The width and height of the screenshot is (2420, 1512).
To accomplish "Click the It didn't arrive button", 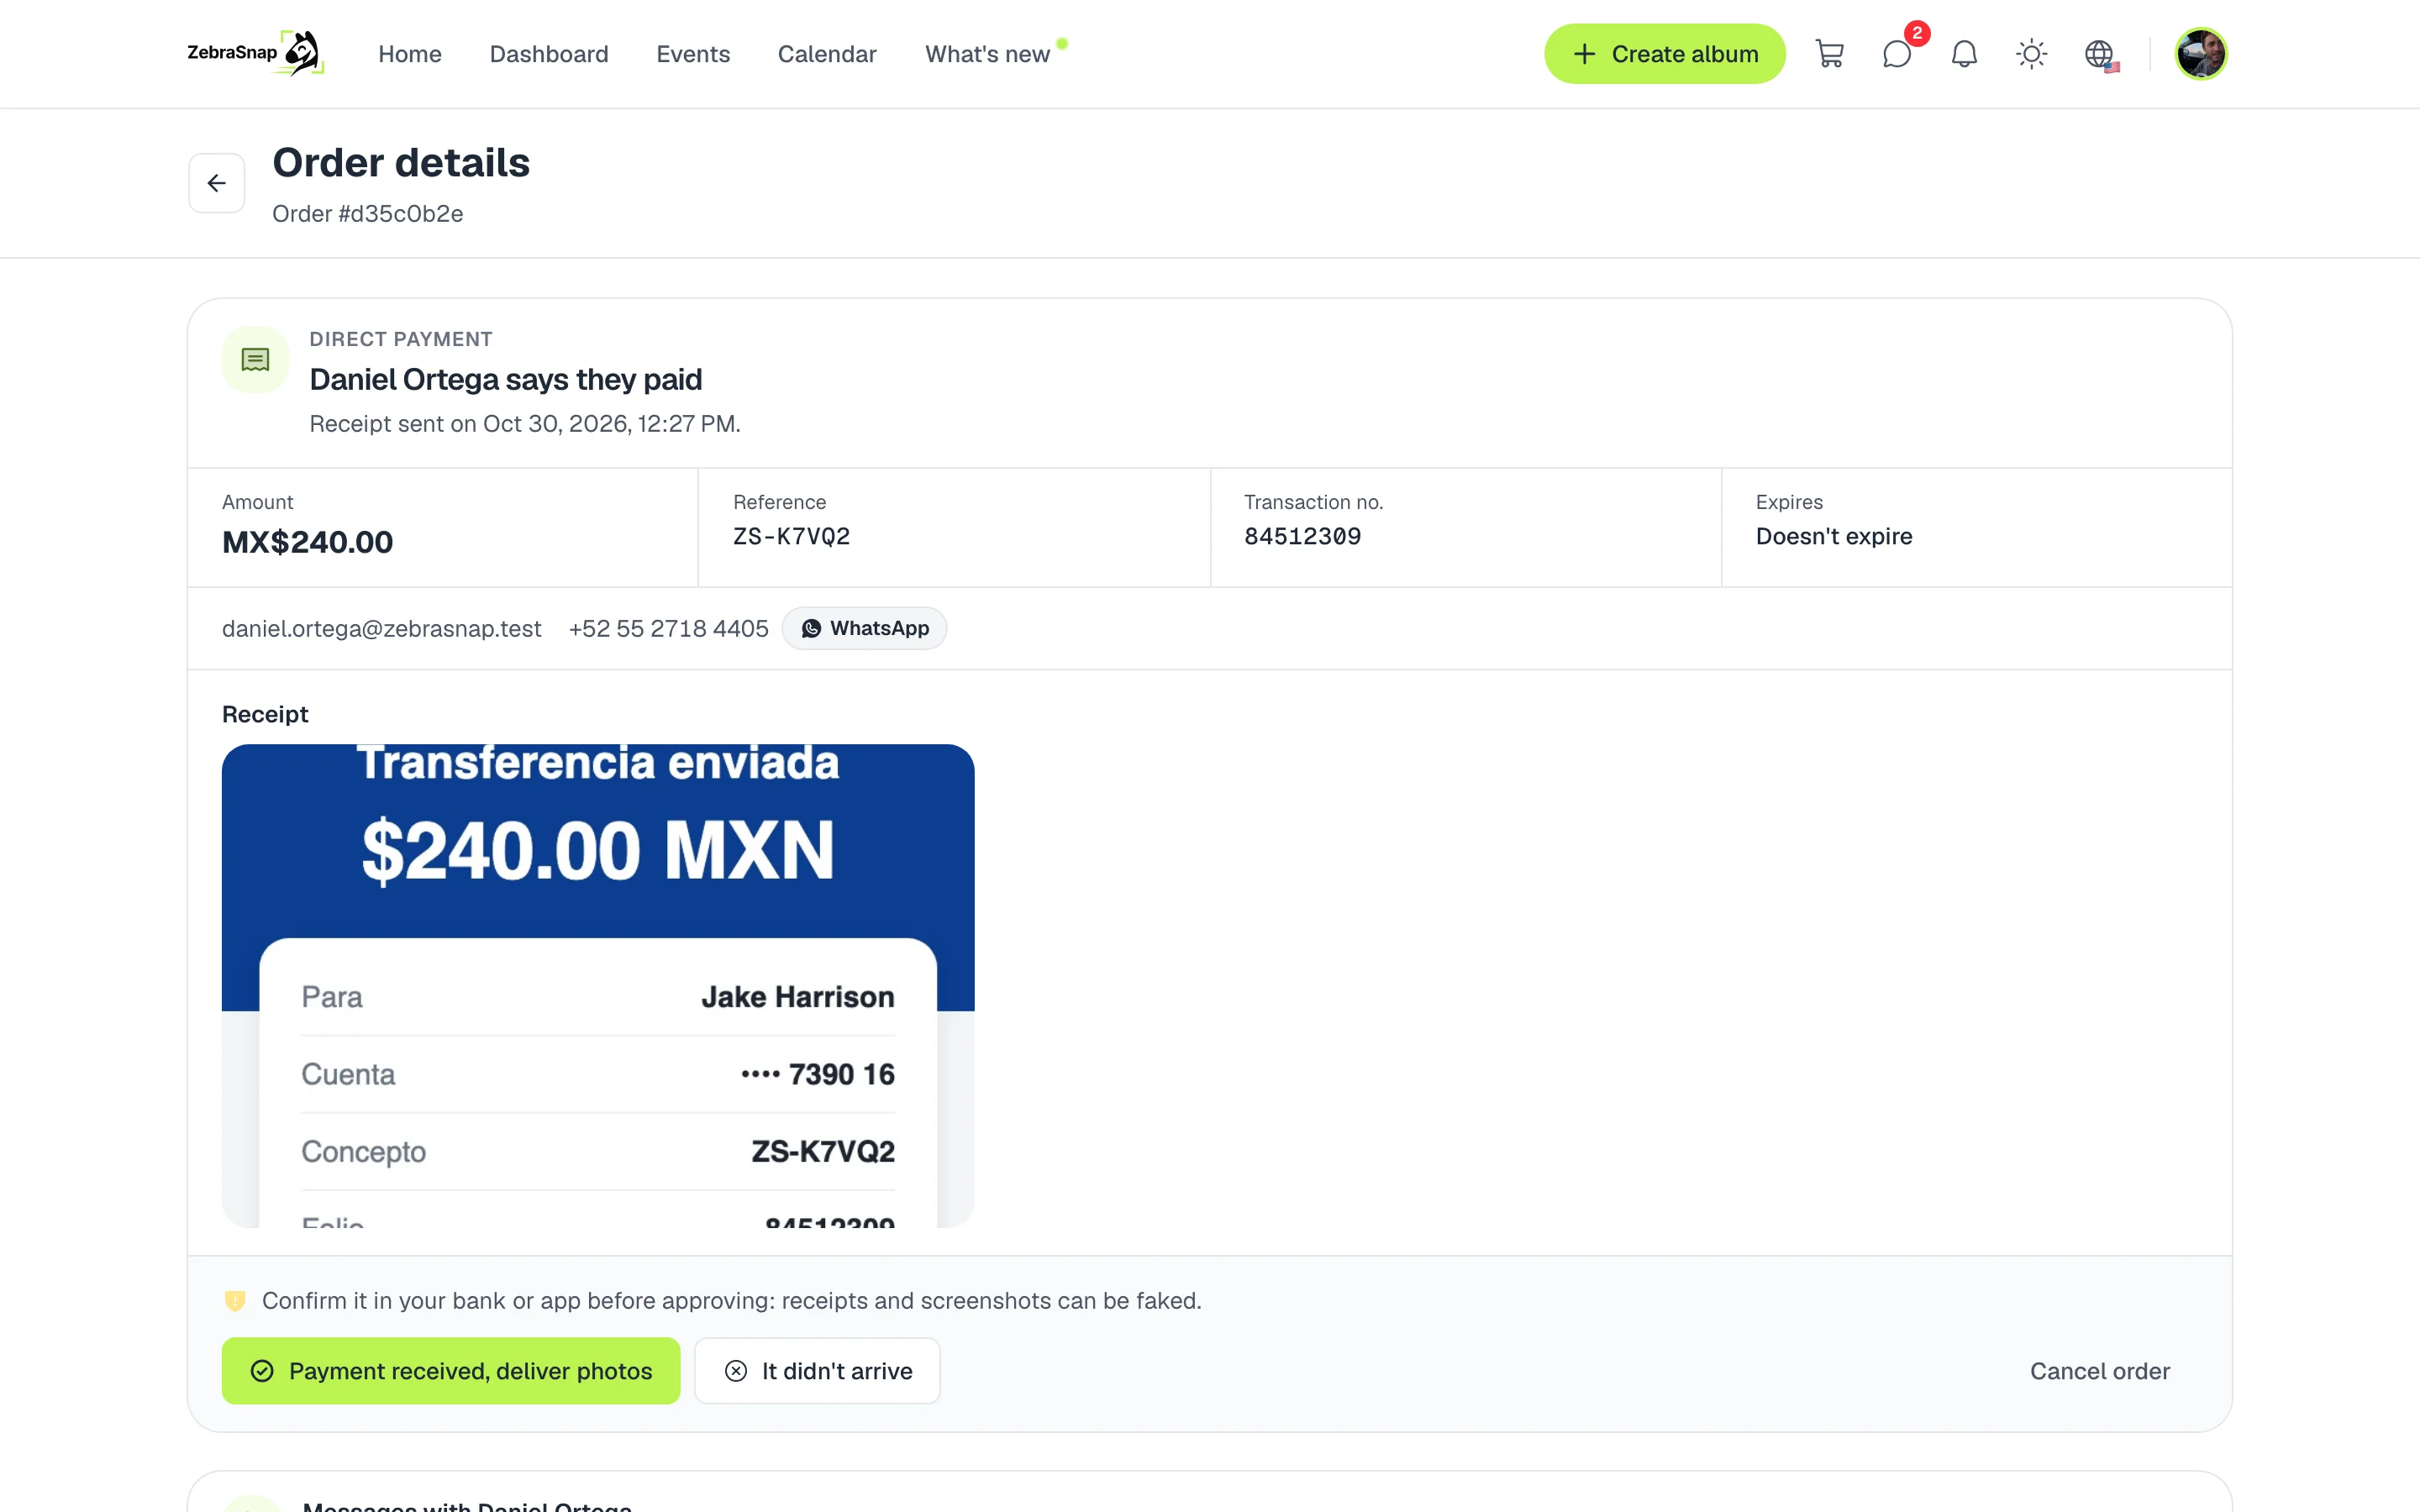I will pyautogui.click(x=817, y=1370).
